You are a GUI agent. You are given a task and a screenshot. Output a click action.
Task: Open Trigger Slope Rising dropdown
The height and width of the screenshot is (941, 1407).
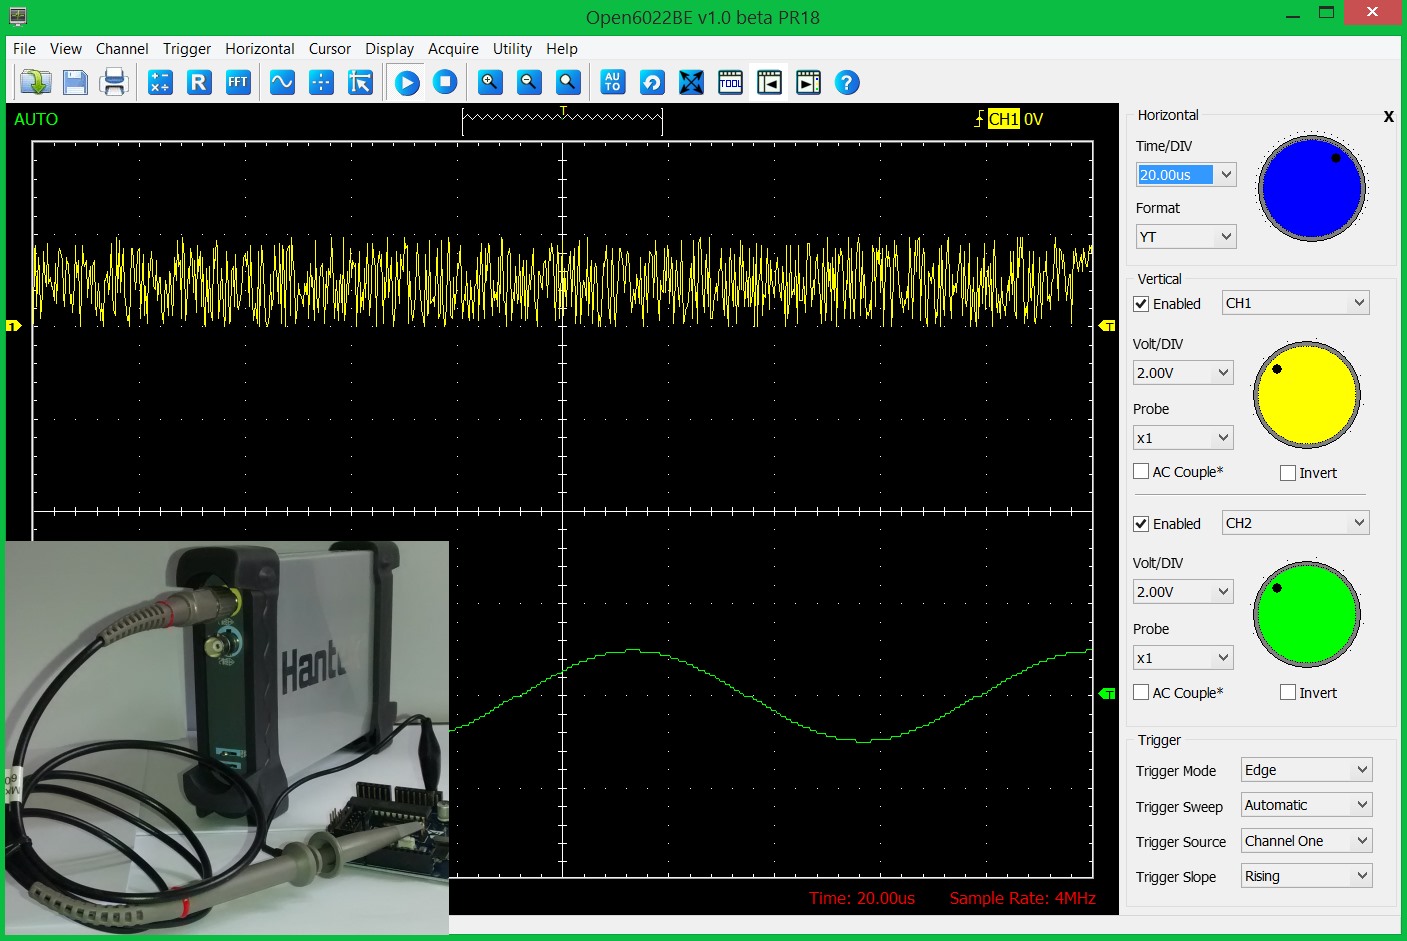coord(1306,876)
